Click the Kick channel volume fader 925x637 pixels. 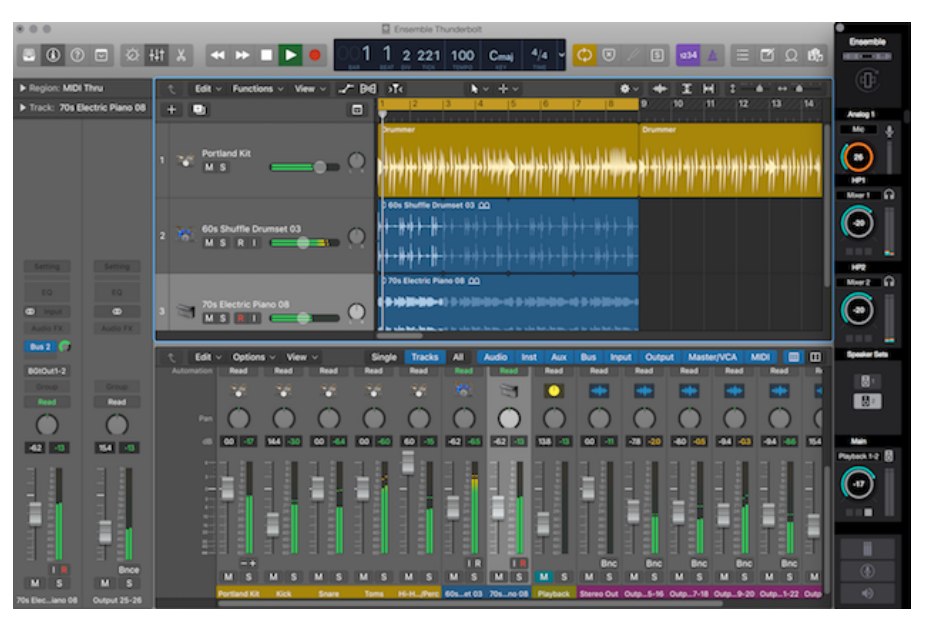click(273, 523)
